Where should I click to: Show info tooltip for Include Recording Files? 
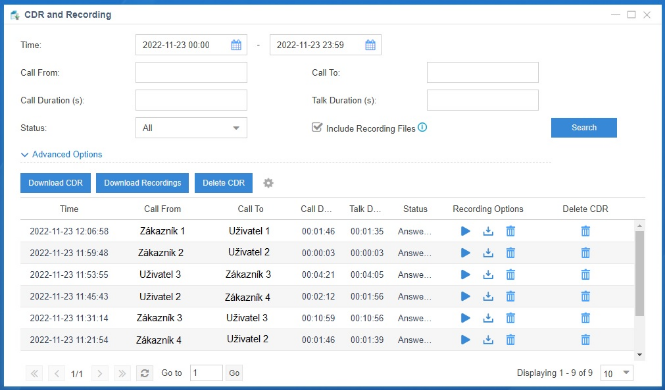pyautogui.click(x=422, y=127)
